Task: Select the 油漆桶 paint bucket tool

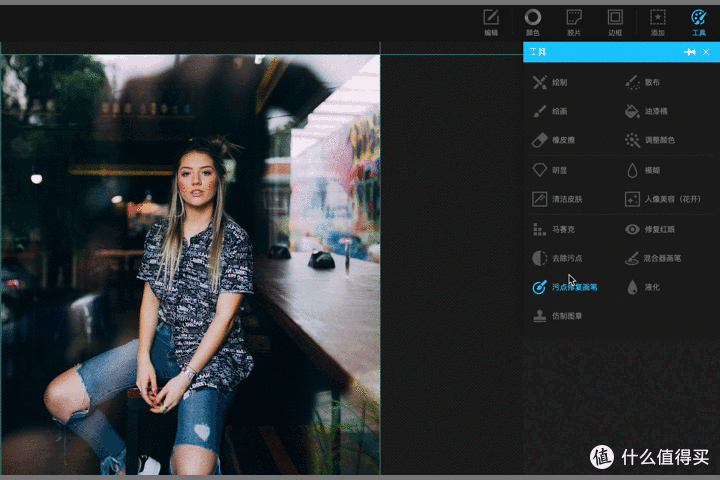Action: coord(646,111)
